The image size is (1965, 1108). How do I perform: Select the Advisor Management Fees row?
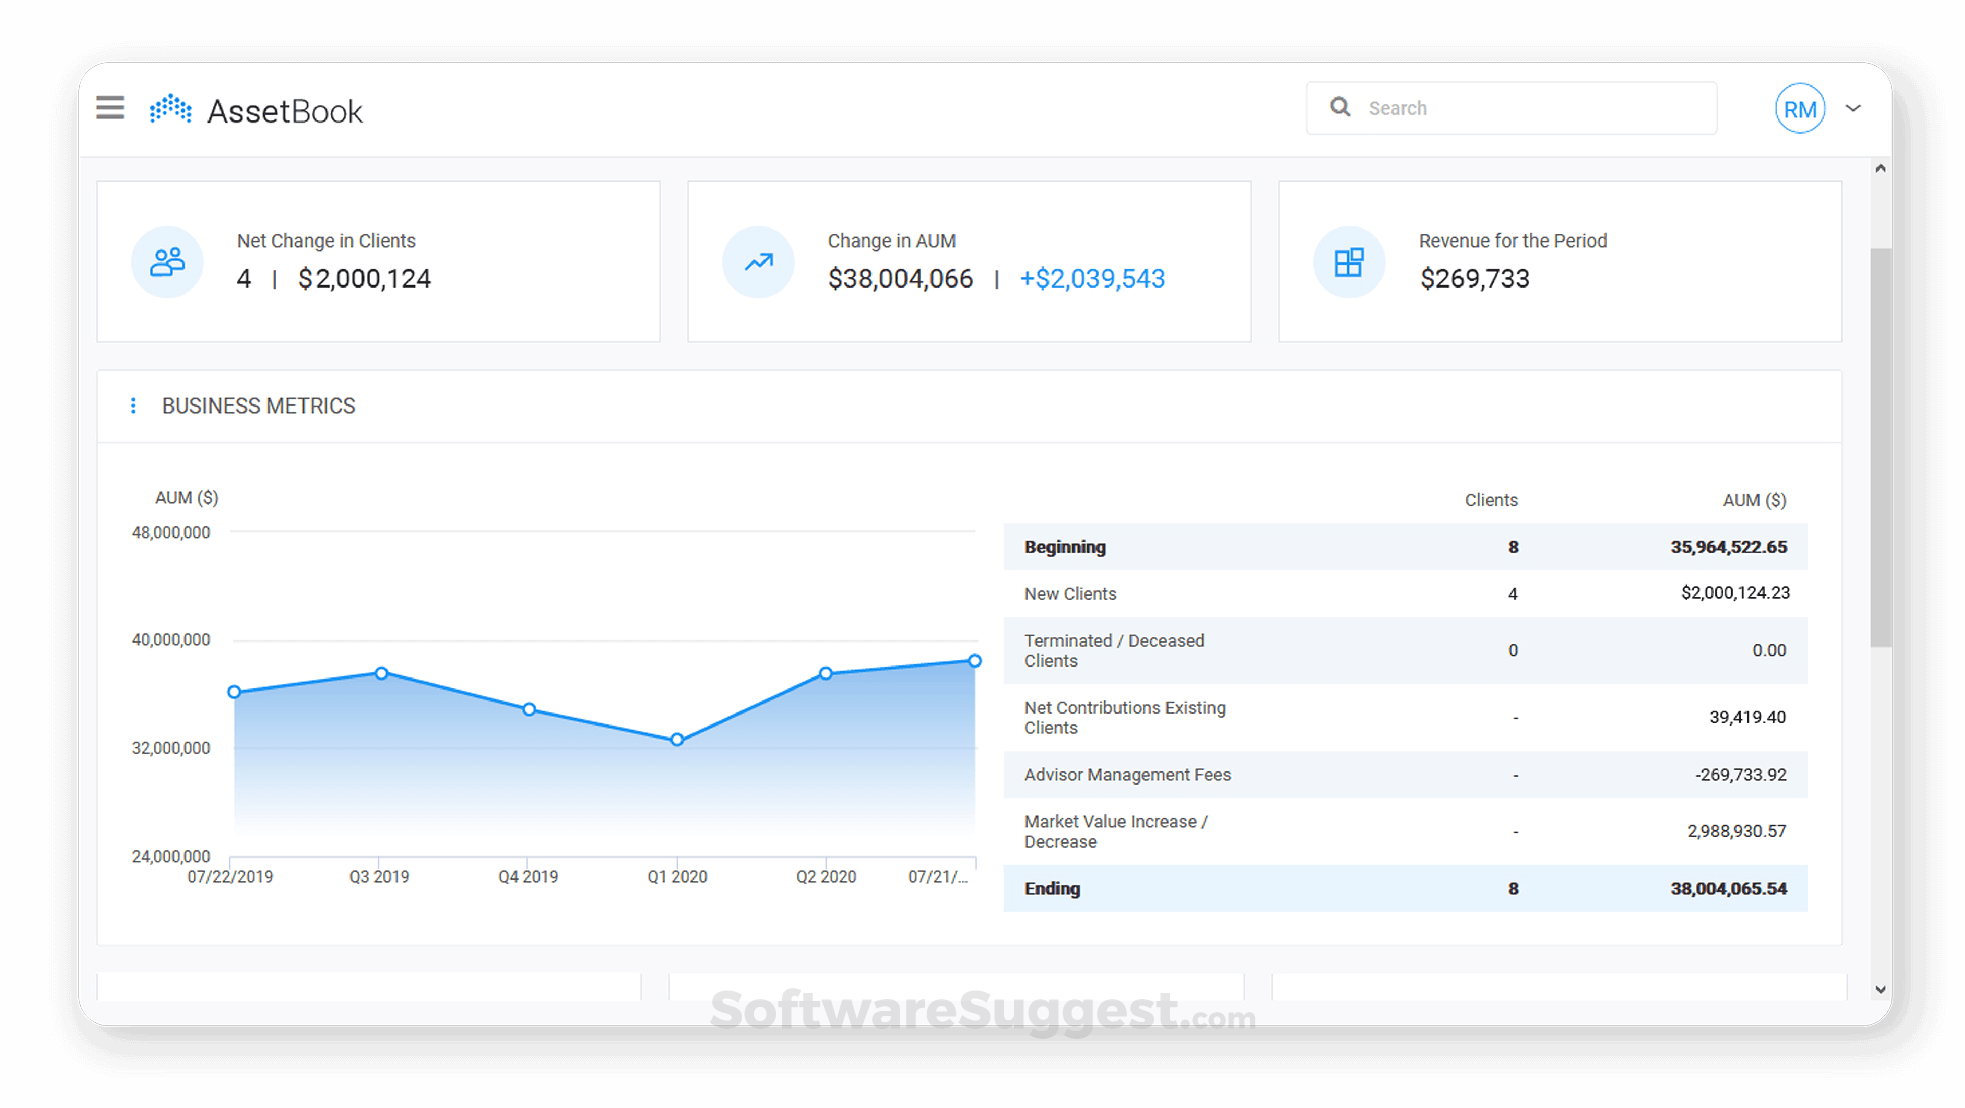[x=1400, y=774]
